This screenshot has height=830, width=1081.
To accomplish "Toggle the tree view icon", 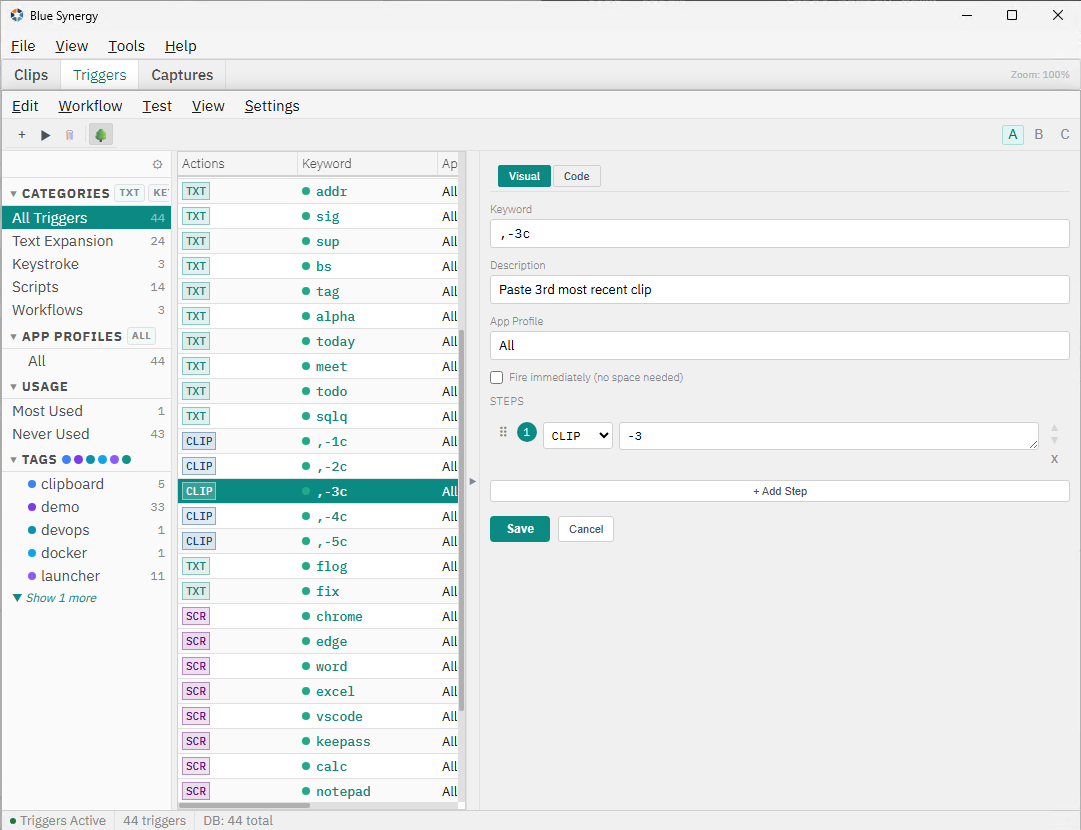I will (101, 135).
